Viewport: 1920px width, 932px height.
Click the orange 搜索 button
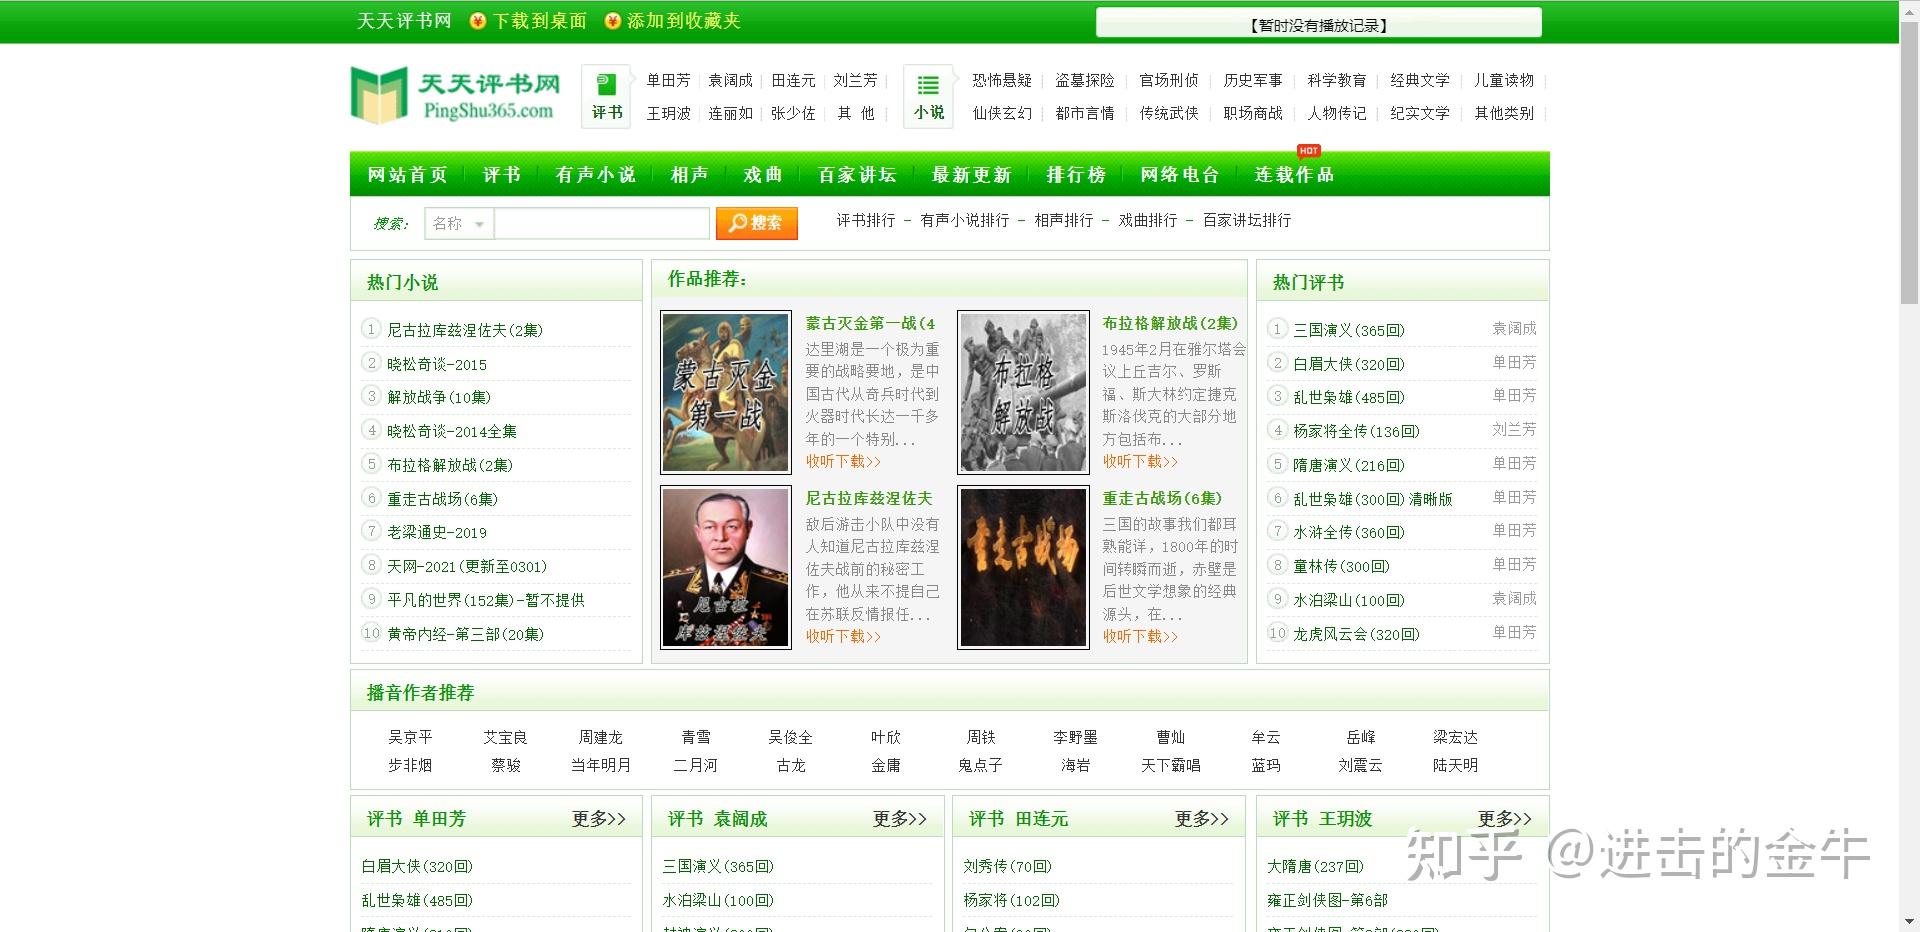click(x=756, y=223)
